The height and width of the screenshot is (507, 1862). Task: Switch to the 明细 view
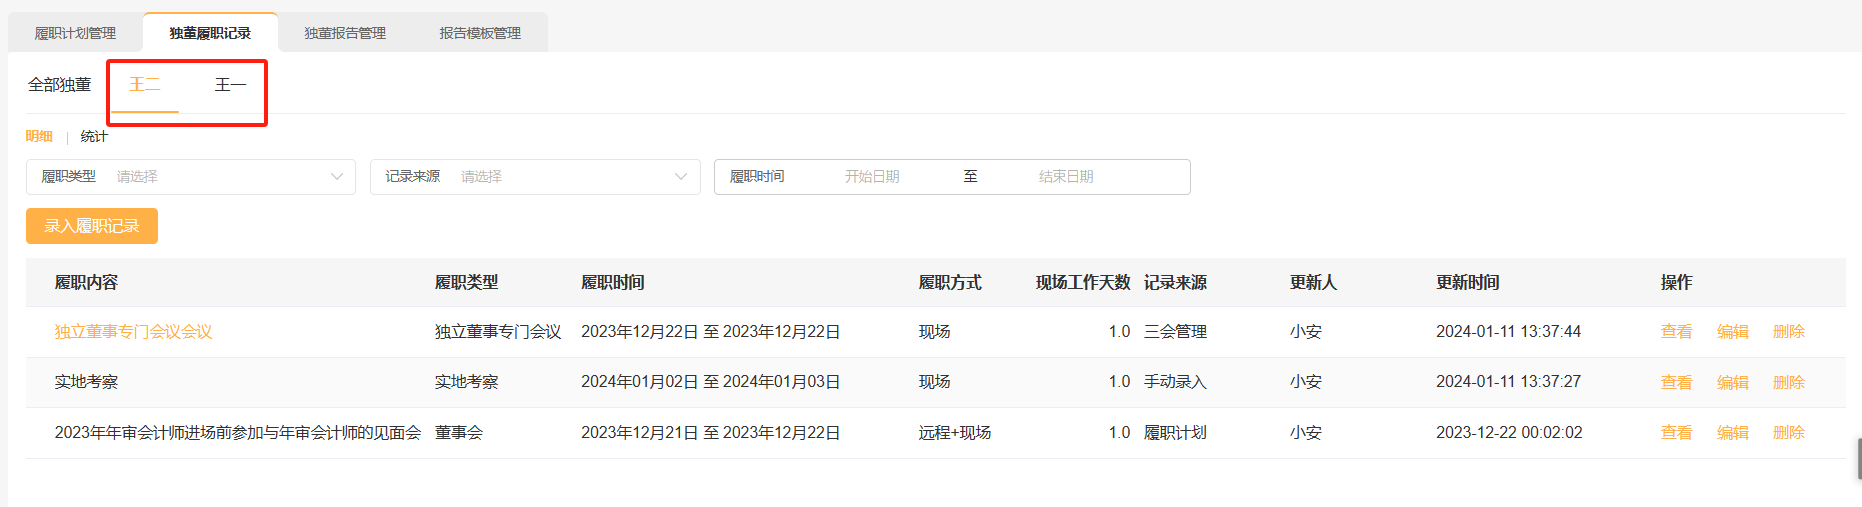39,136
